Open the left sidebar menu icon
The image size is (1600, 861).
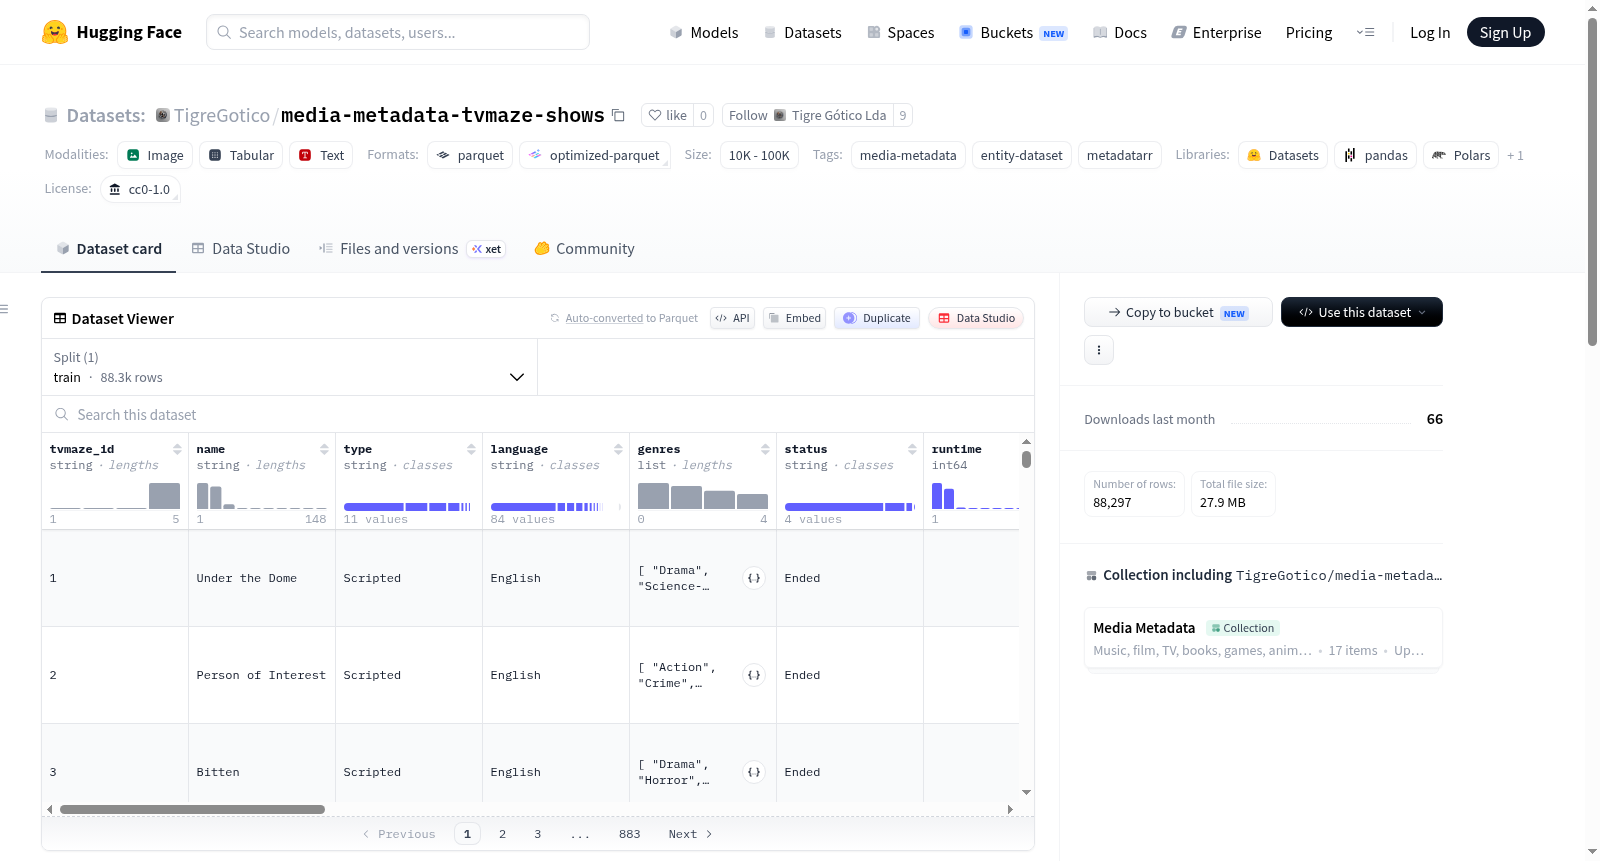pos(5,309)
